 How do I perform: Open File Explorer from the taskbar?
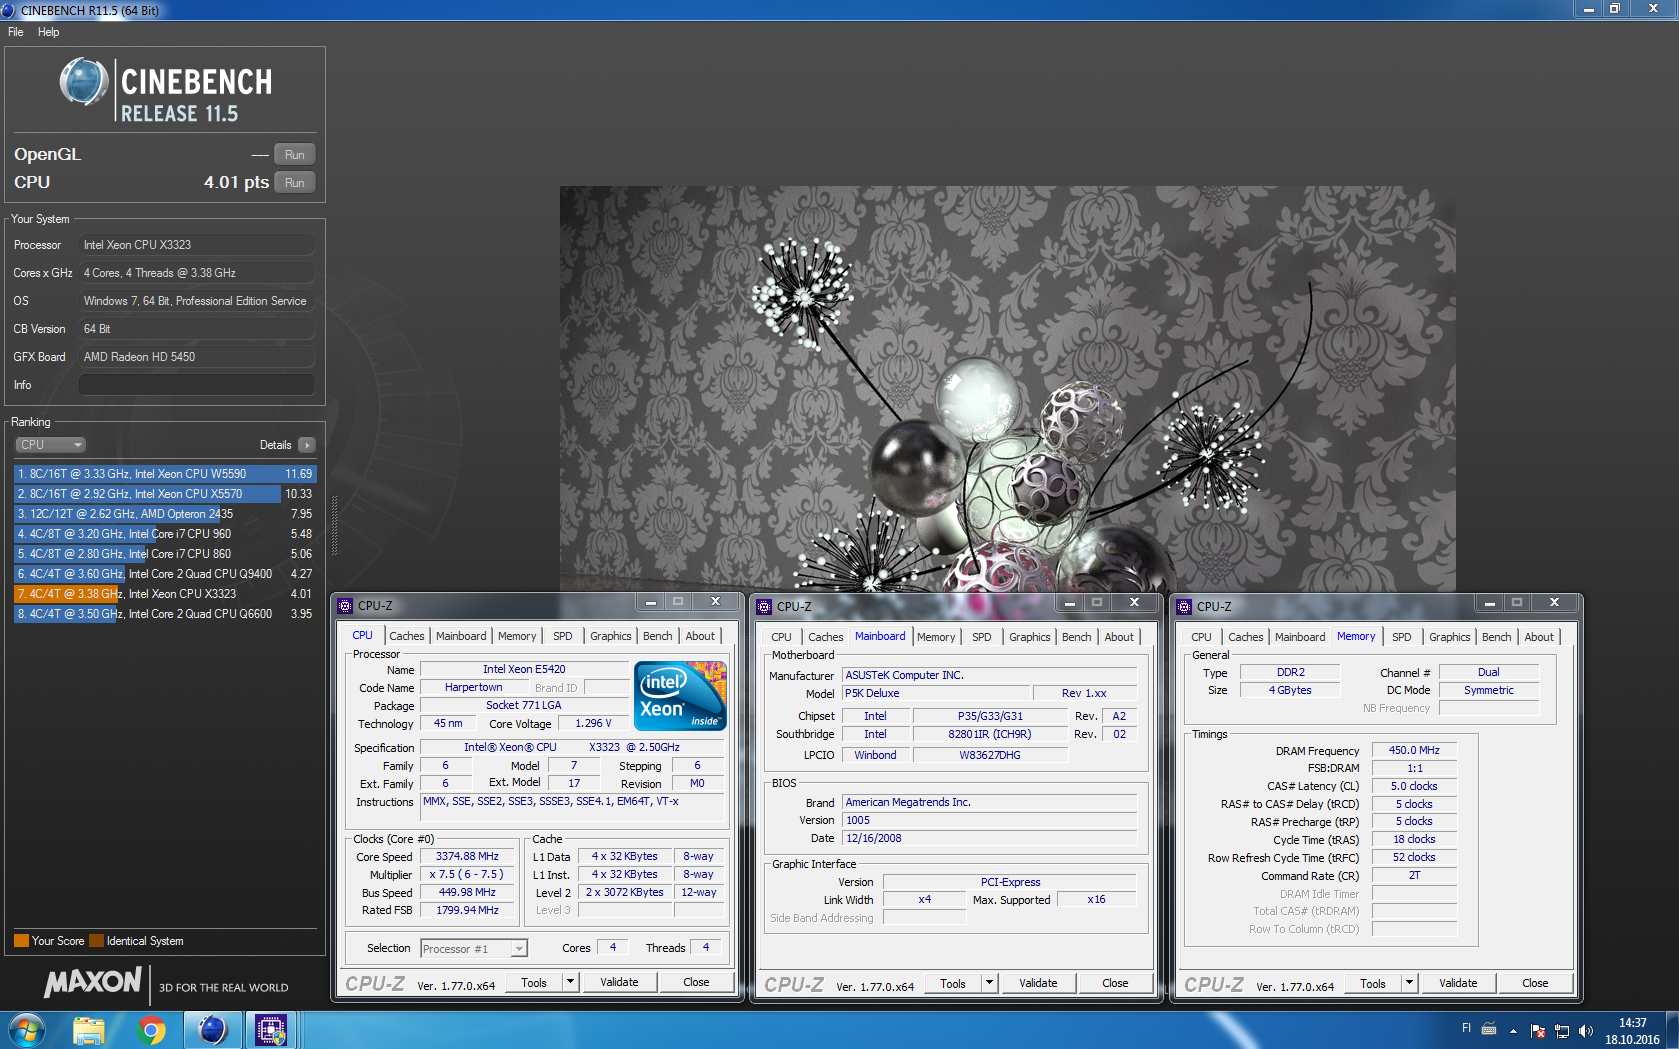(89, 1030)
